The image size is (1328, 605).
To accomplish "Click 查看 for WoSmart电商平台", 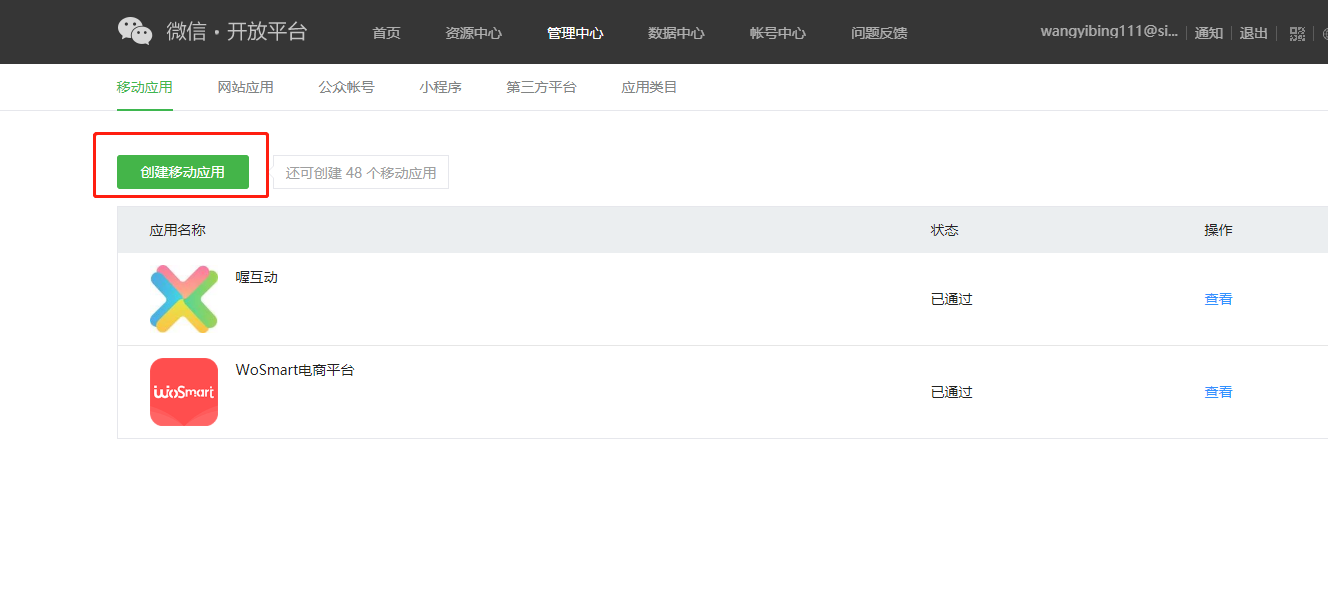I will [1218, 392].
